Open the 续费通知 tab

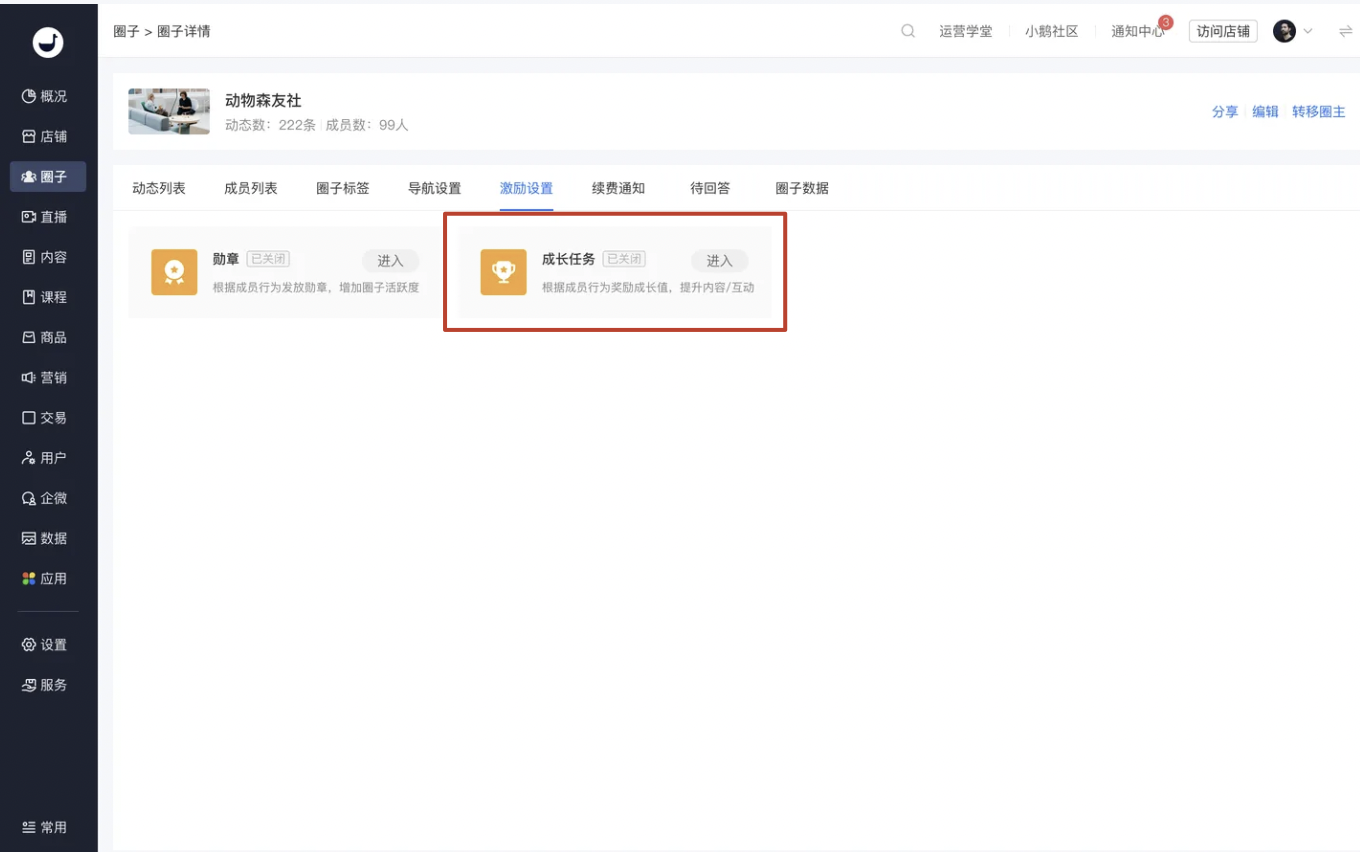click(619, 188)
